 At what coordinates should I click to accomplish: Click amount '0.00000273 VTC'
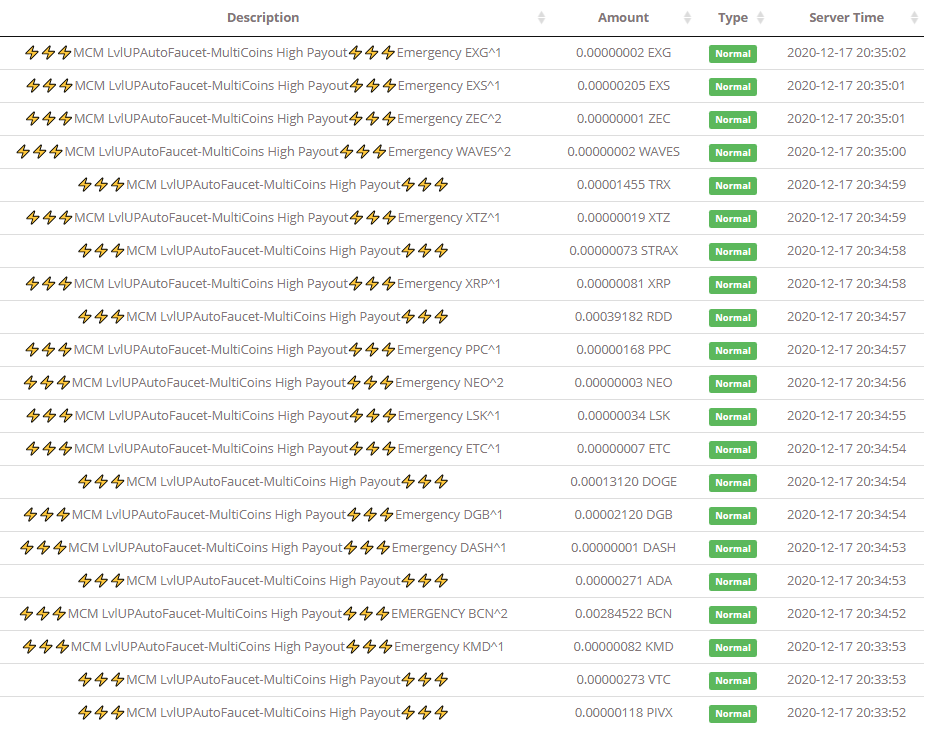(623, 680)
